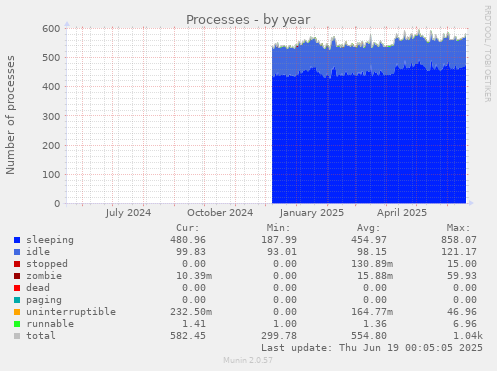Click the dead legend color swatch
The image size is (497, 371).
click(x=17, y=288)
